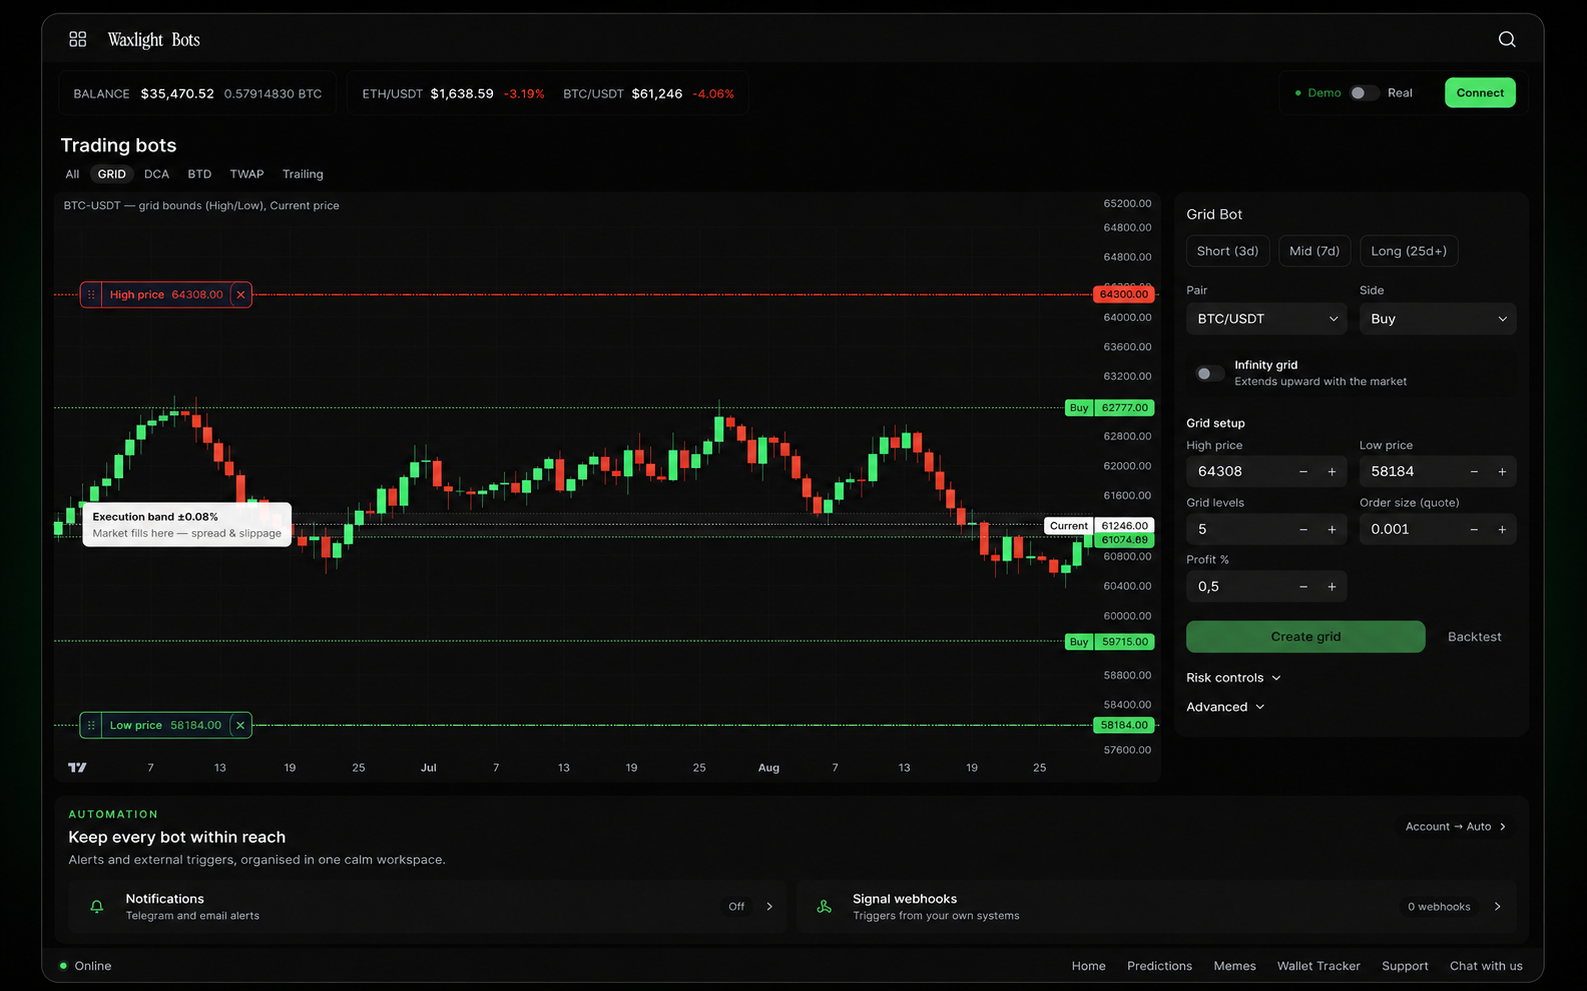Expand the Risk controls section
The width and height of the screenshot is (1587, 991).
pos(1233,677)
